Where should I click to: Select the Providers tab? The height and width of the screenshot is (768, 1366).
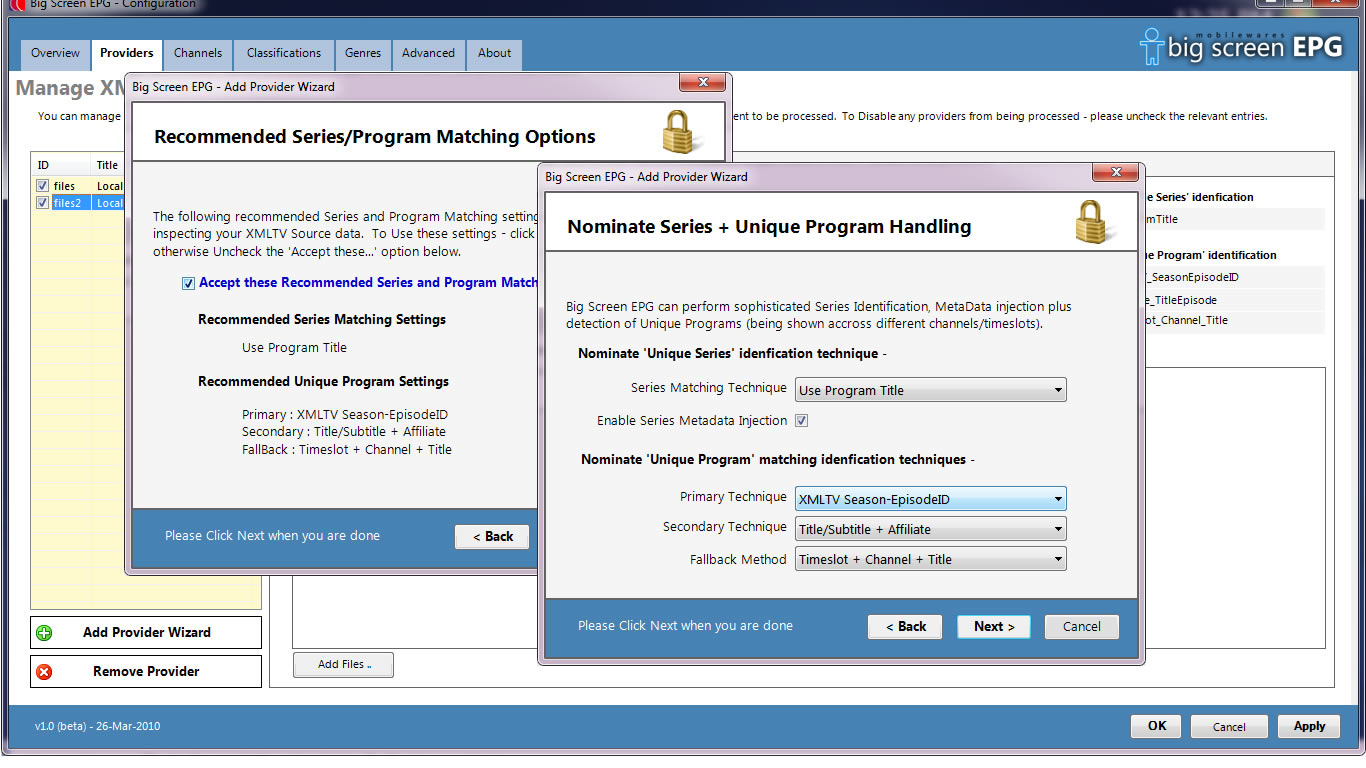(127, 54)
